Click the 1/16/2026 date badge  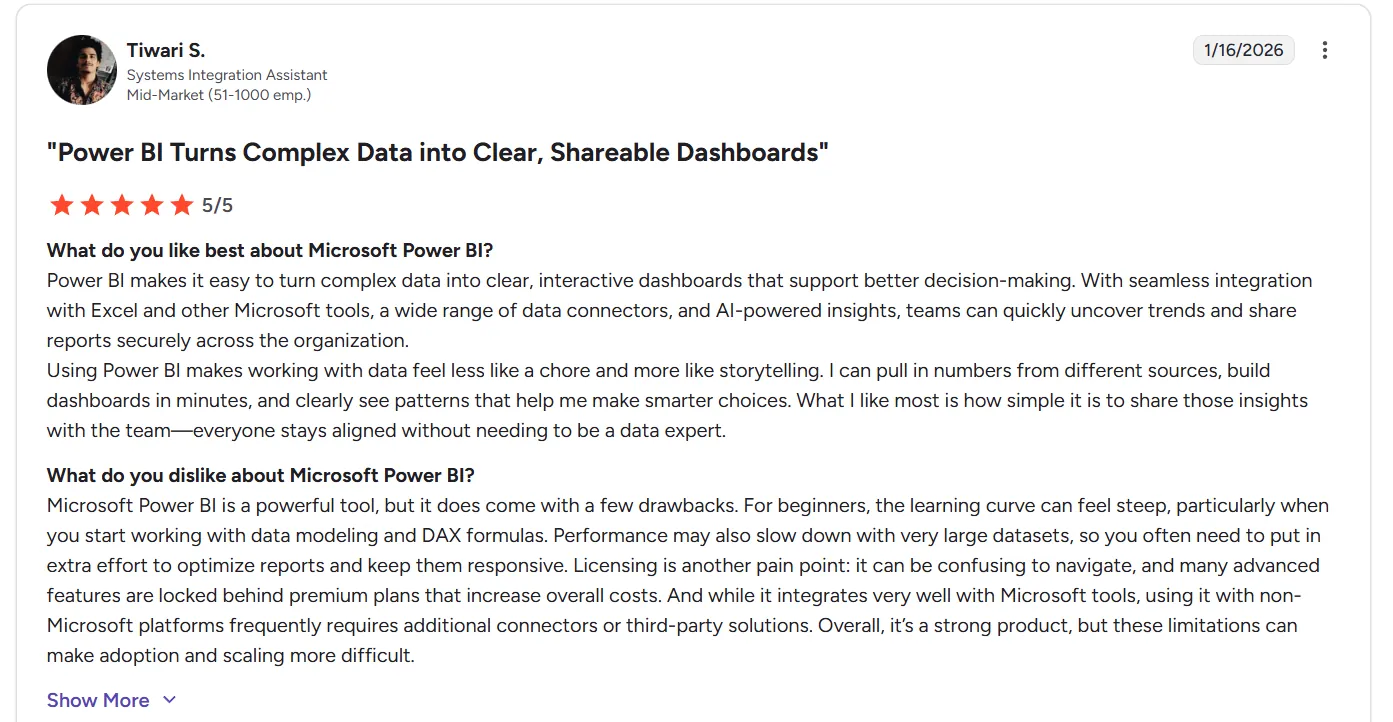point(1244,50)
